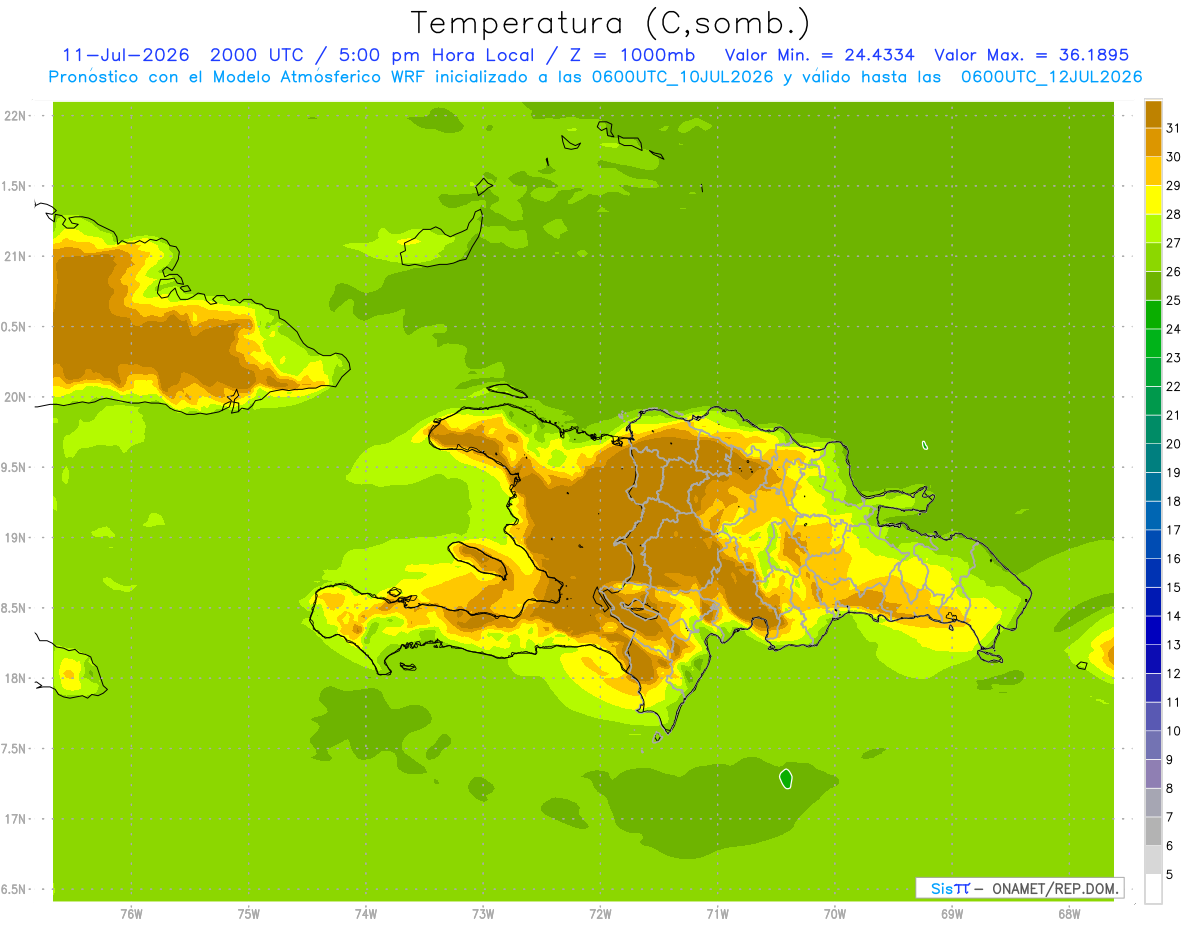Click the legend value "14"

click(1173, 616)
